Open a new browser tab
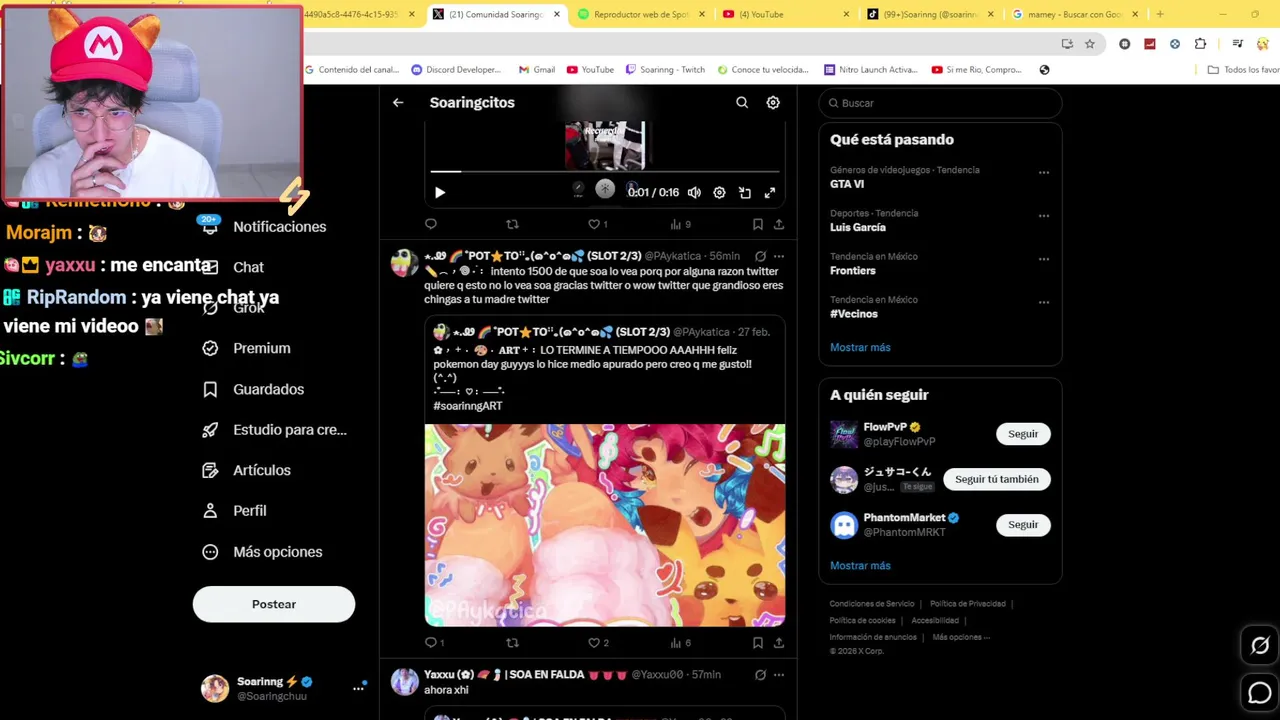The image size is (1280, 720). pos(1160,14)
